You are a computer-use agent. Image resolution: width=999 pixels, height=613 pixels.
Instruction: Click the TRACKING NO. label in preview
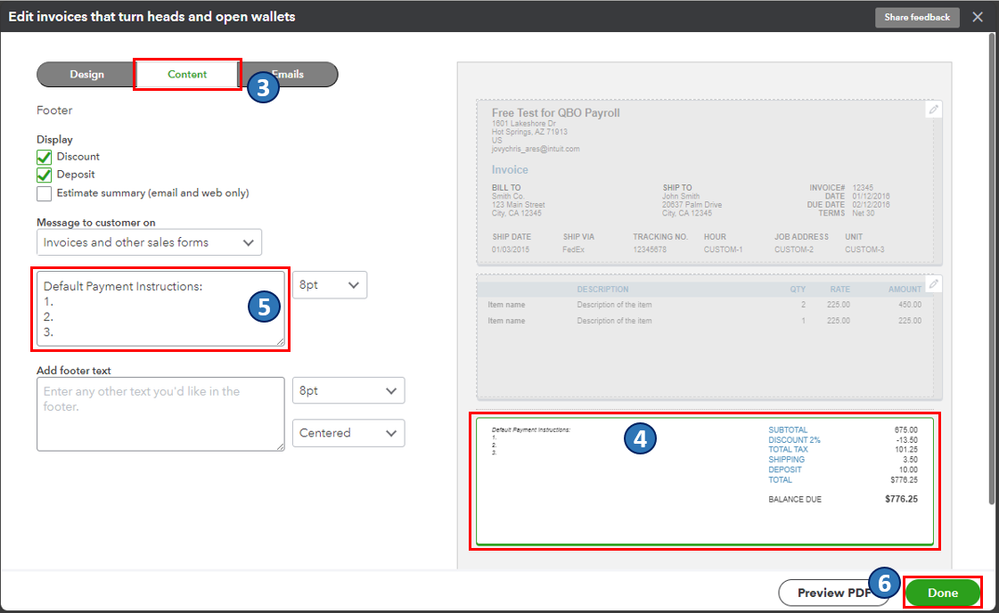point(660,236)
